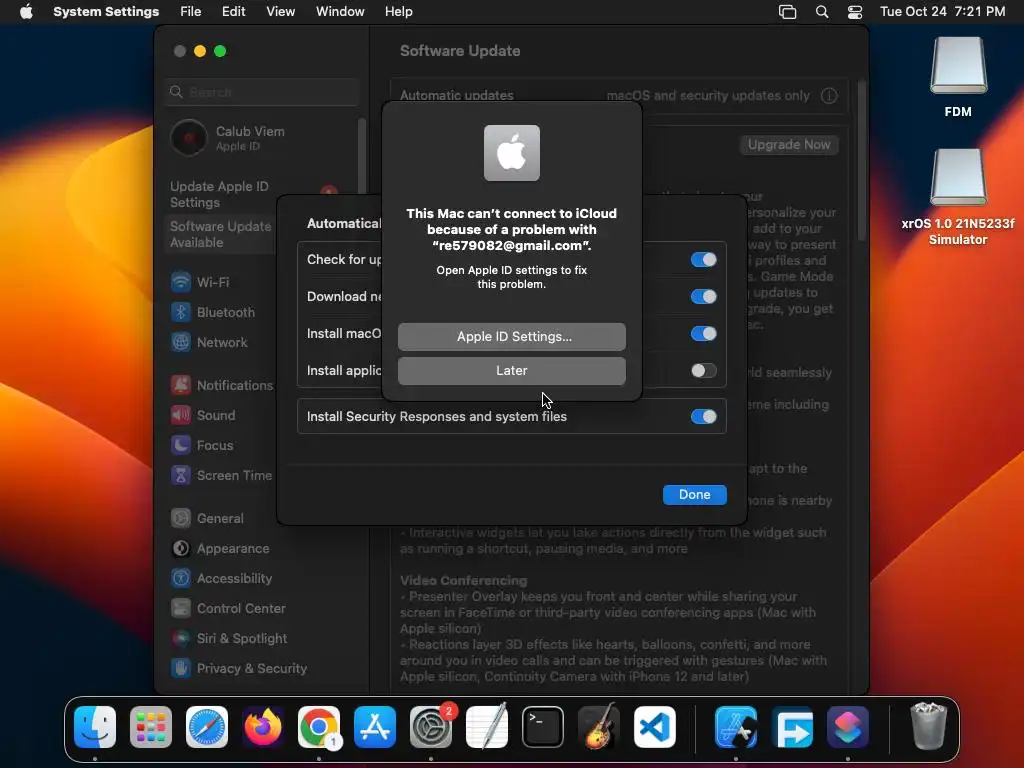Open Migration Assistant icon in Dock
The image size is (1024, 768).
tap(792, 727)
